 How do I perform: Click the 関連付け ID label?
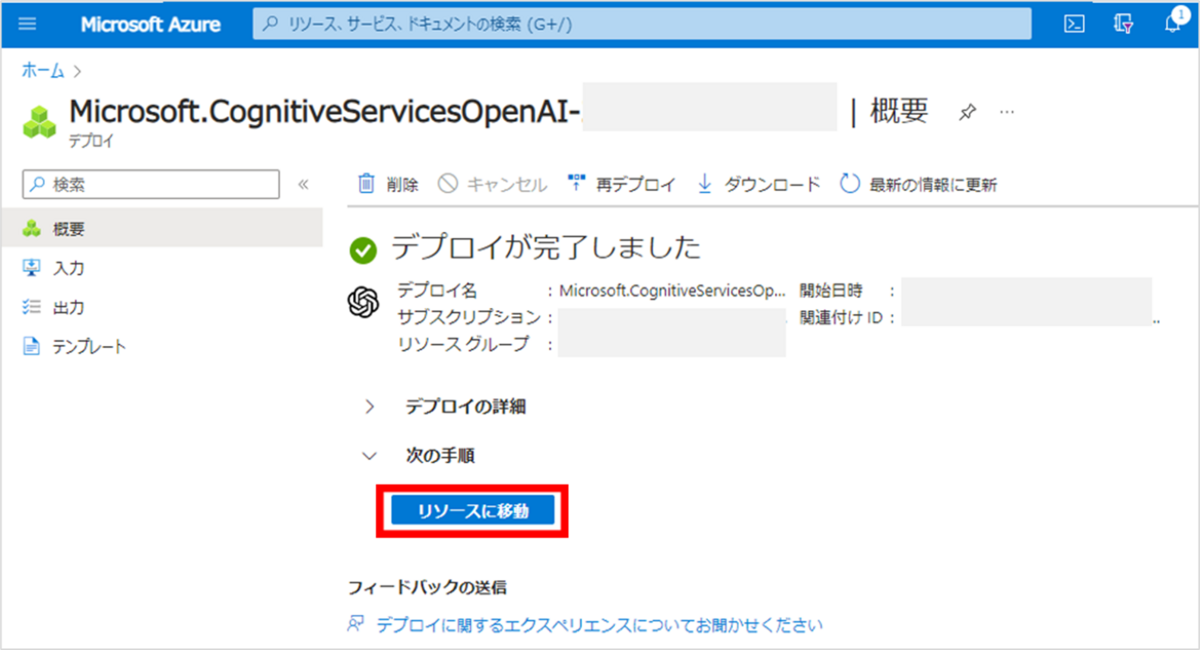(x=841, y=317)
